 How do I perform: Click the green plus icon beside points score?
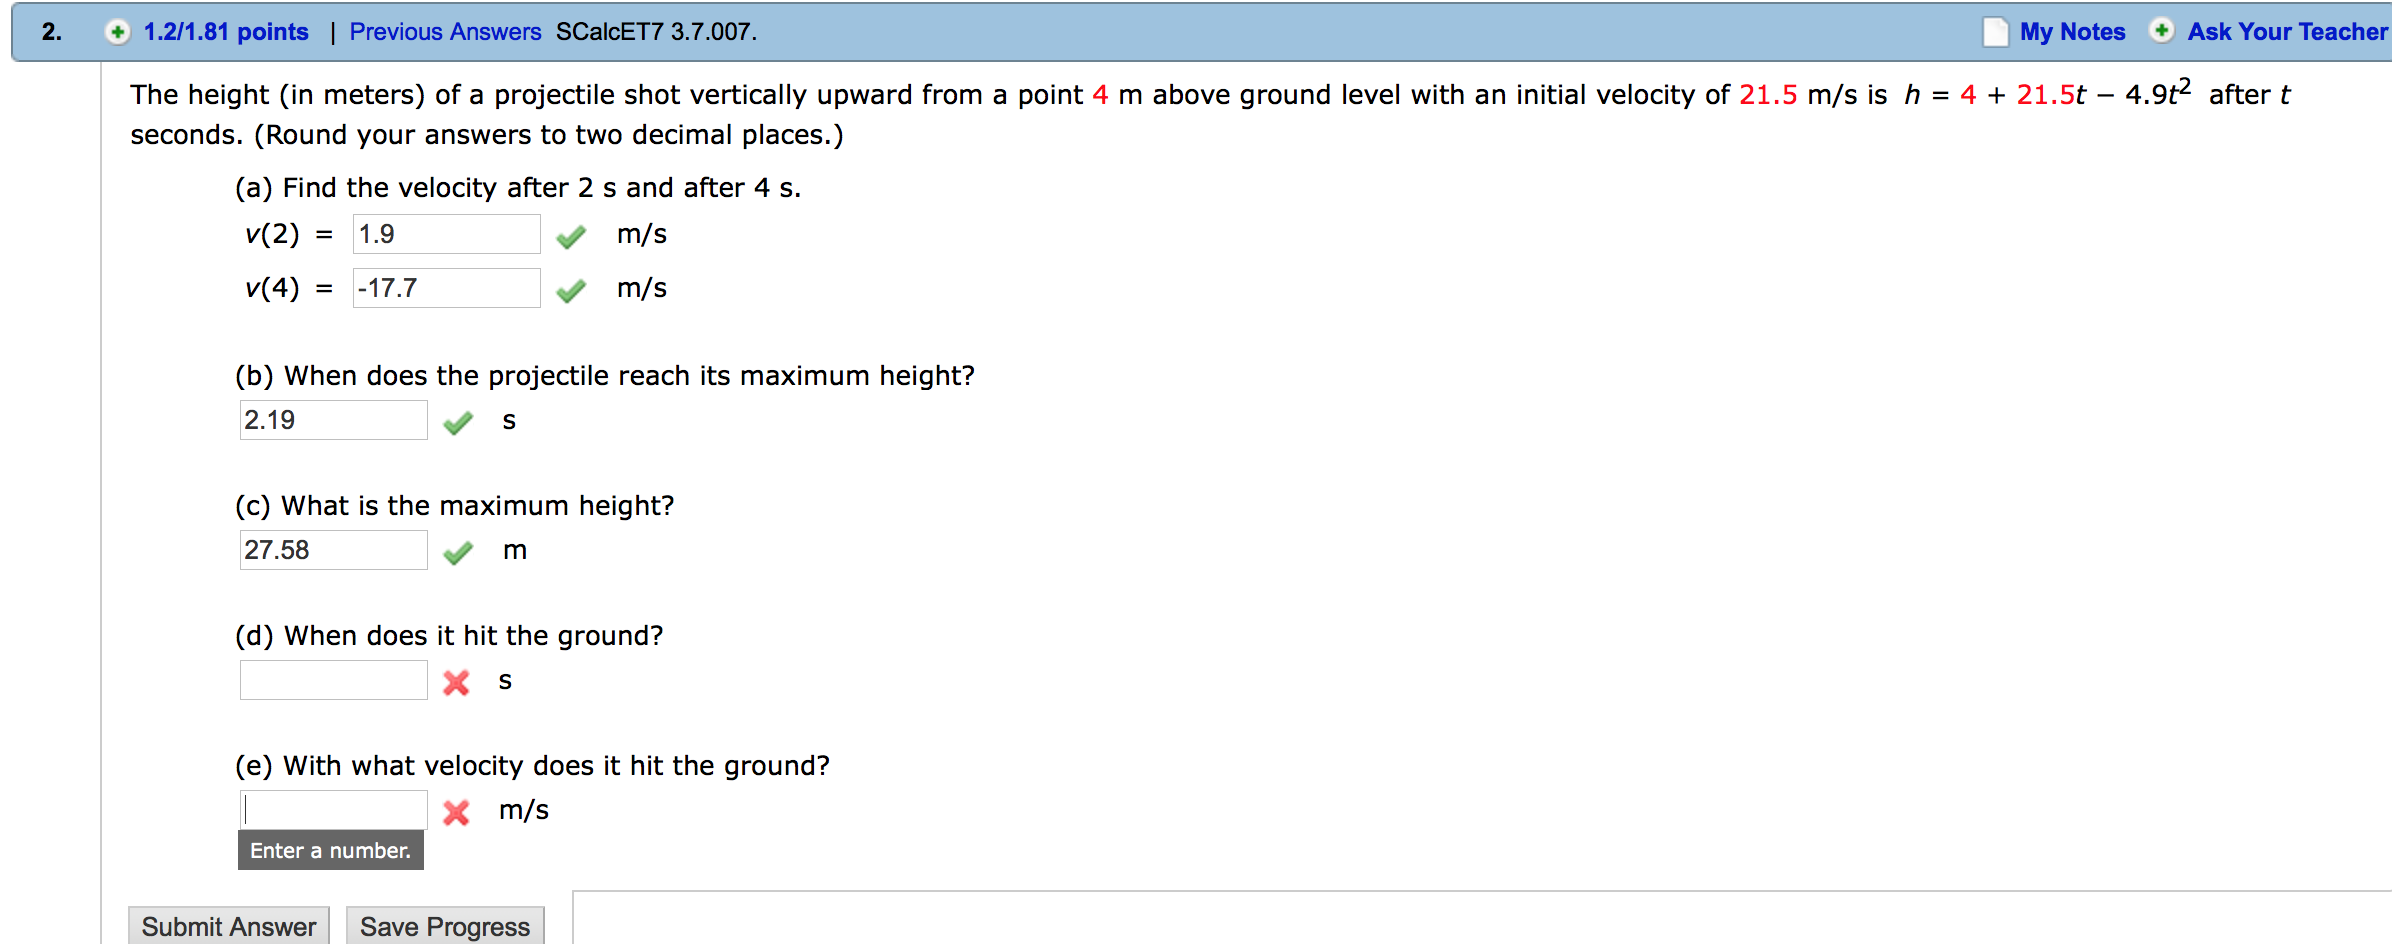pyautogui.click(x=119, y=31)
